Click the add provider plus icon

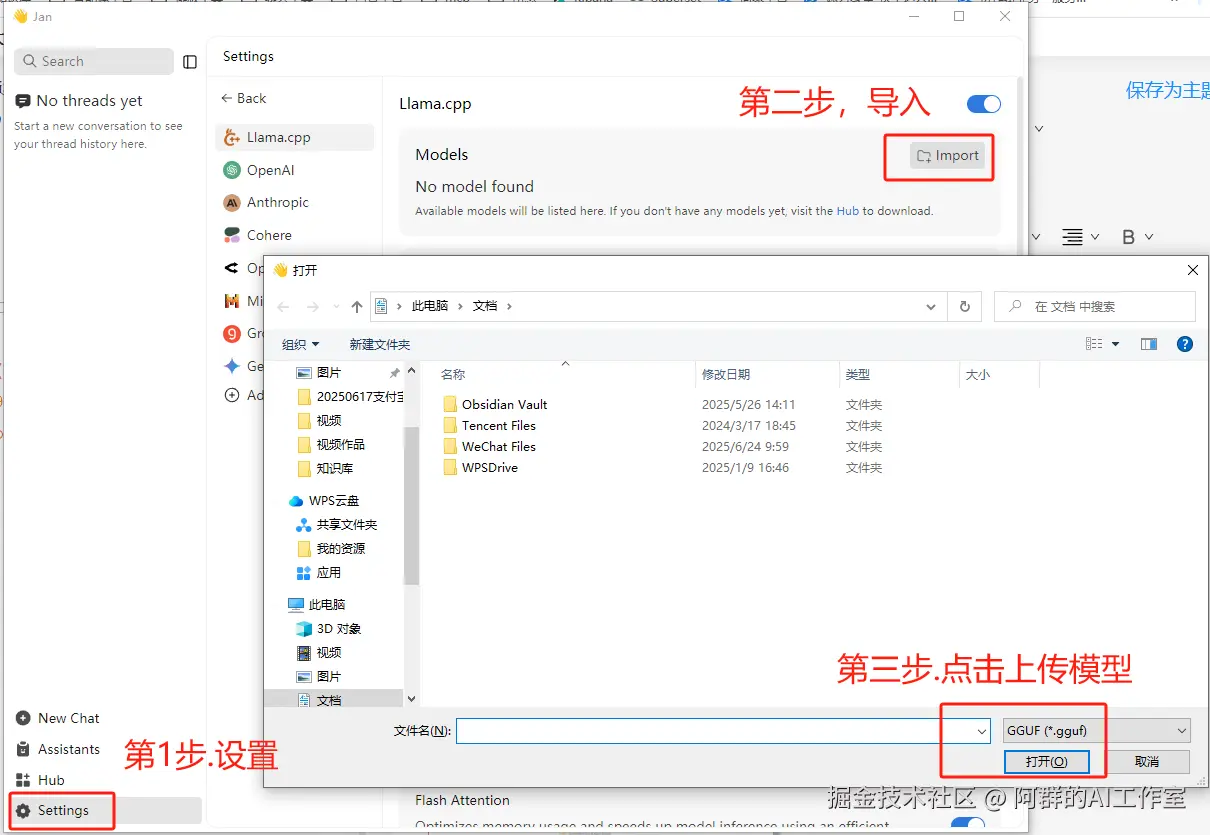click(x=232, y=395)
